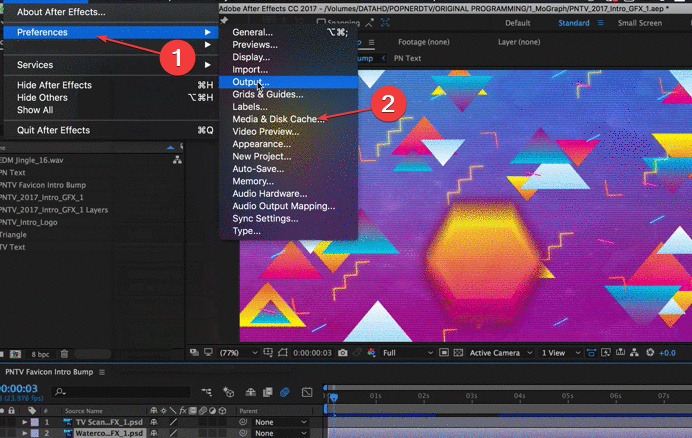Toggle pixel aspect ratio correction
Screen dimensions: 692x438
[x=591, y=352]
